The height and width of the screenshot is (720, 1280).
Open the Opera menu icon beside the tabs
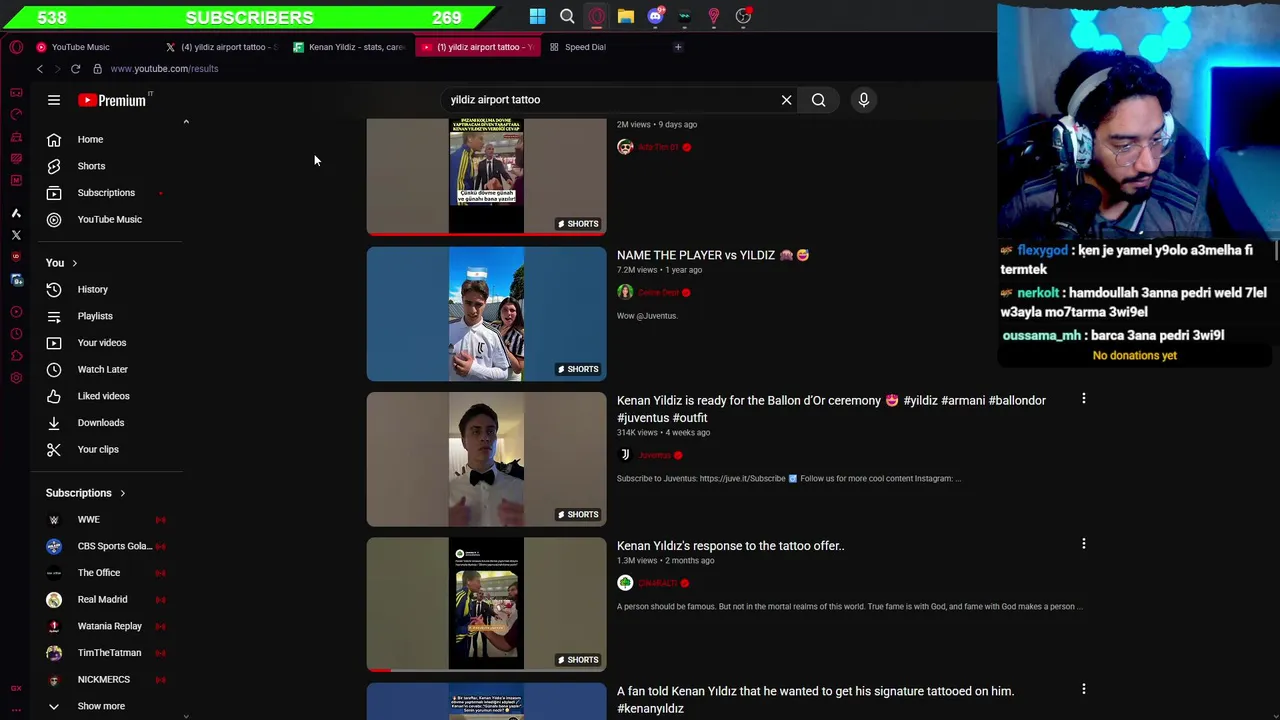16,47
